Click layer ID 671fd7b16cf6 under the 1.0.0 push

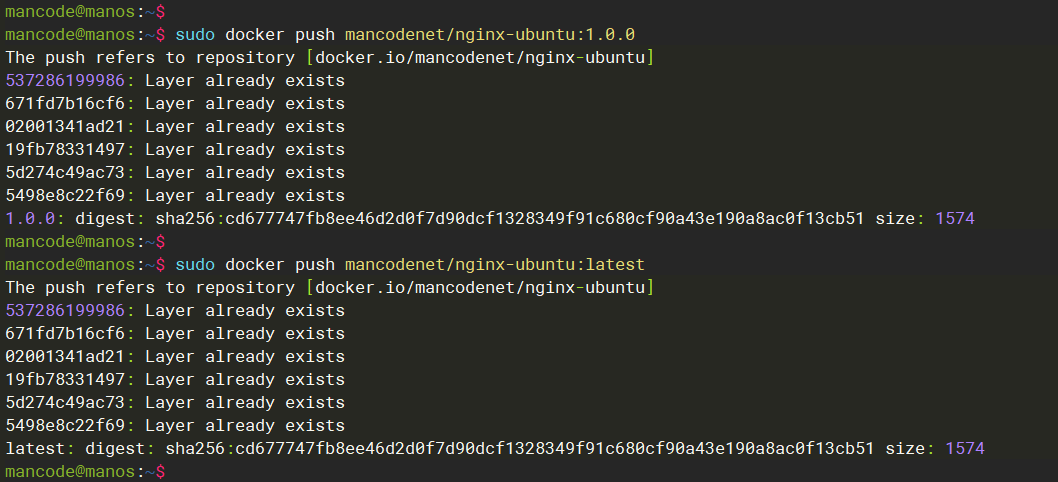click(65, 104)
